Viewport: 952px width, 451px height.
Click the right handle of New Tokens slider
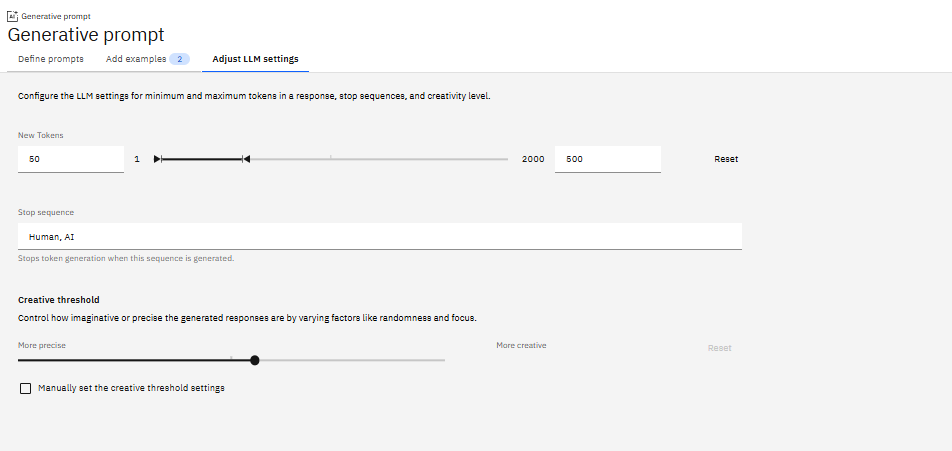[x=246, y=159]
